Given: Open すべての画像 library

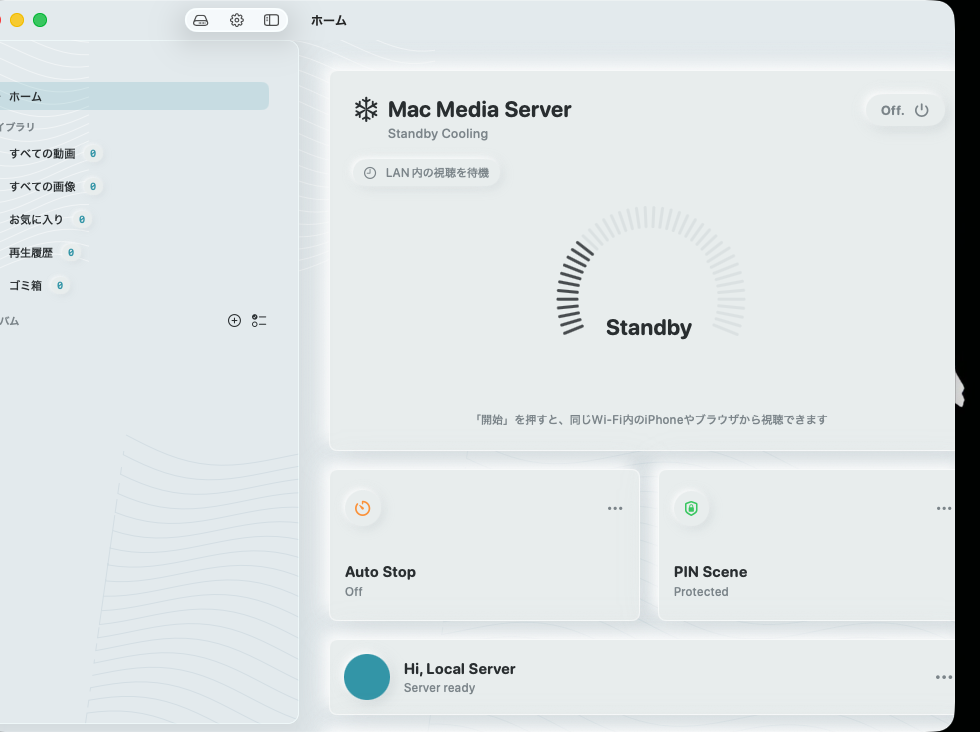Looking at the screenshot, I should point(42,187).
